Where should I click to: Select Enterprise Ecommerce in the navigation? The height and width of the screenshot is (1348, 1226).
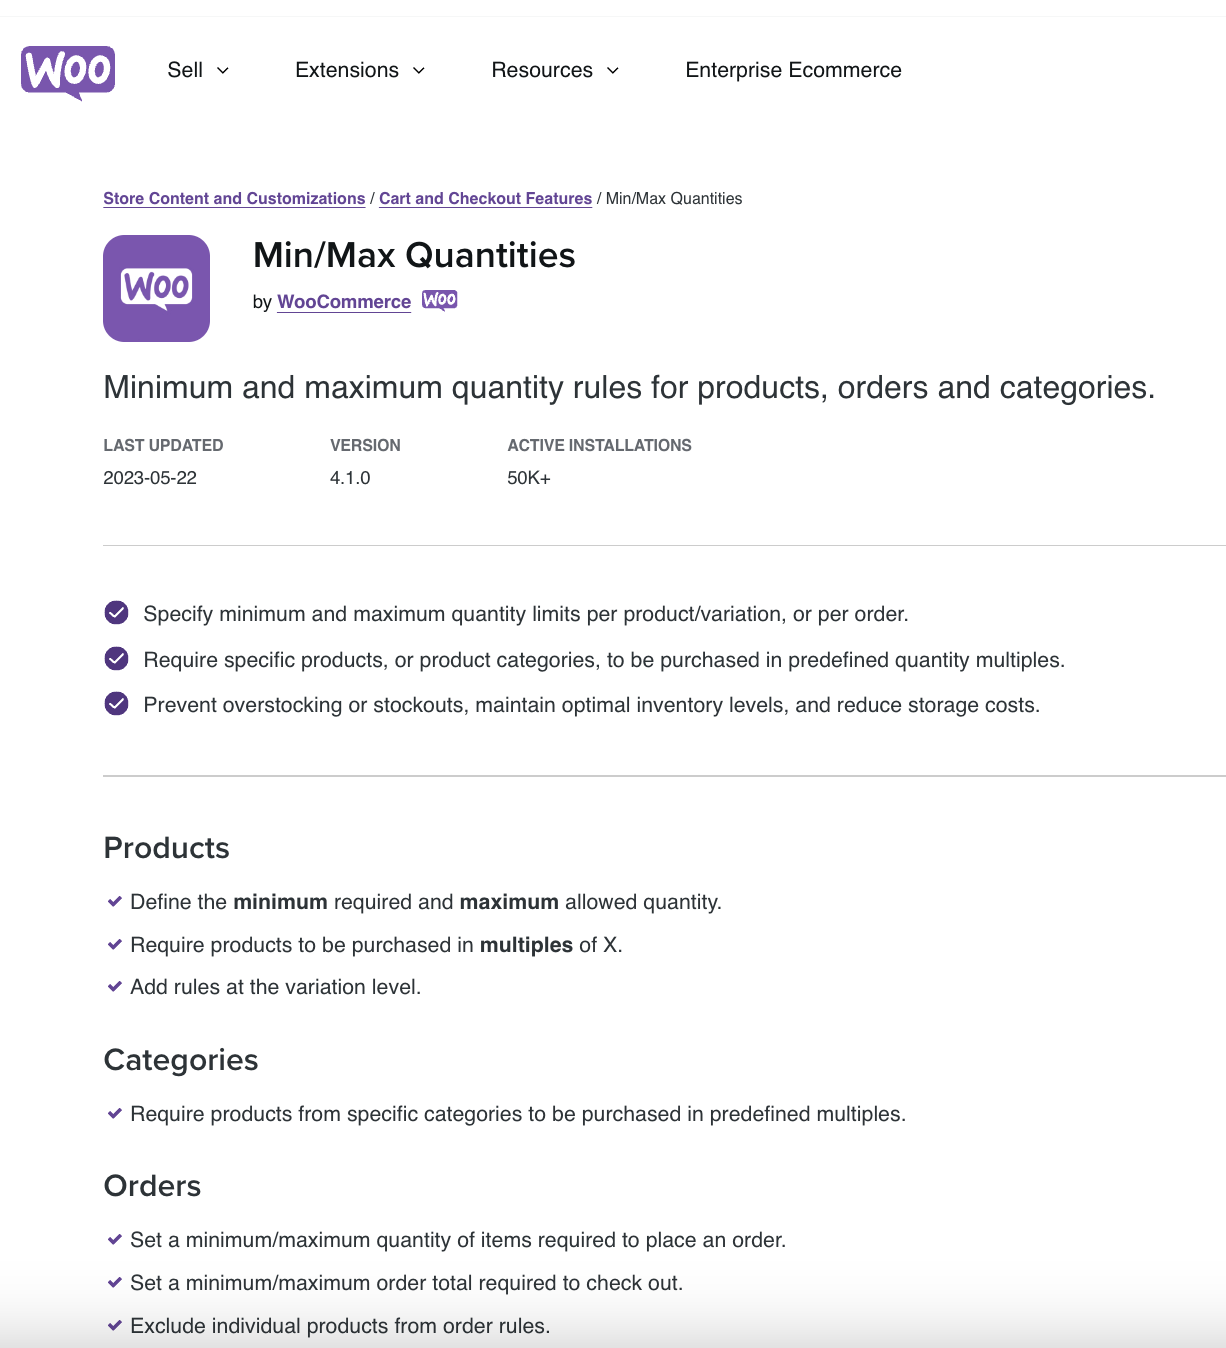coord(792,70)
